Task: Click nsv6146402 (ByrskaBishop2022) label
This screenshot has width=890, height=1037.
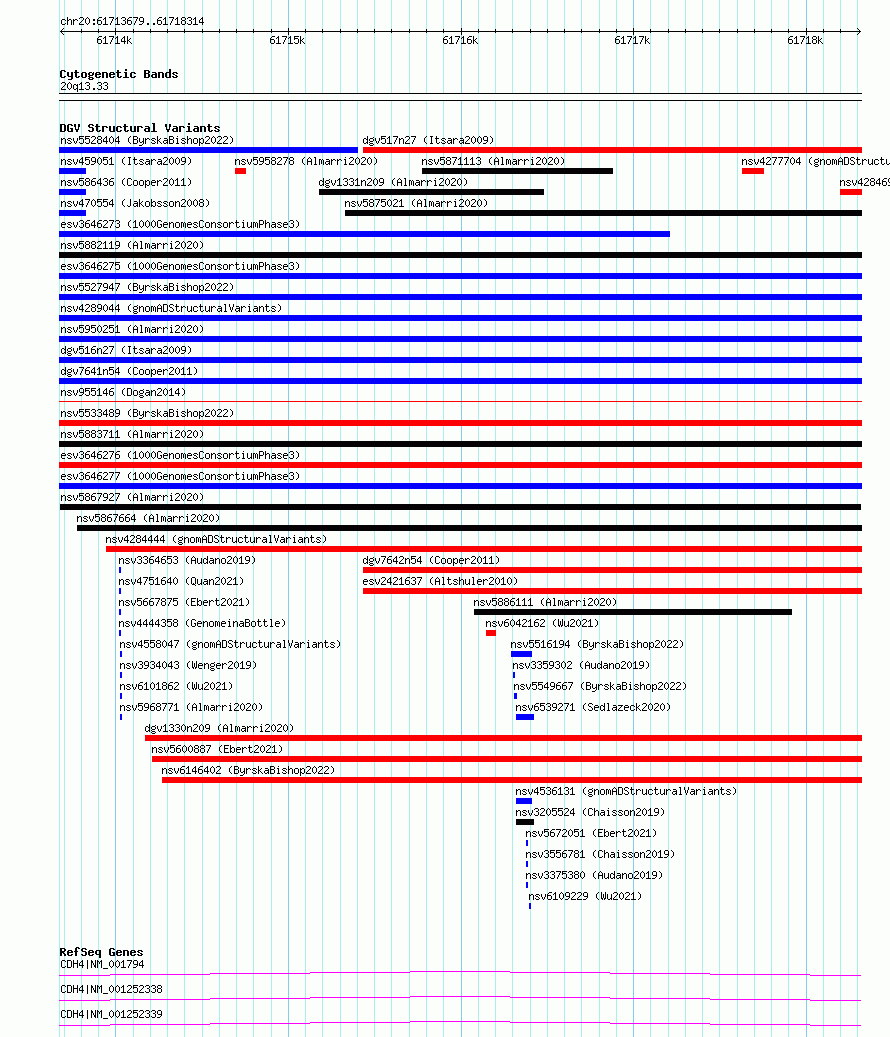Action: tap(248, 770)
